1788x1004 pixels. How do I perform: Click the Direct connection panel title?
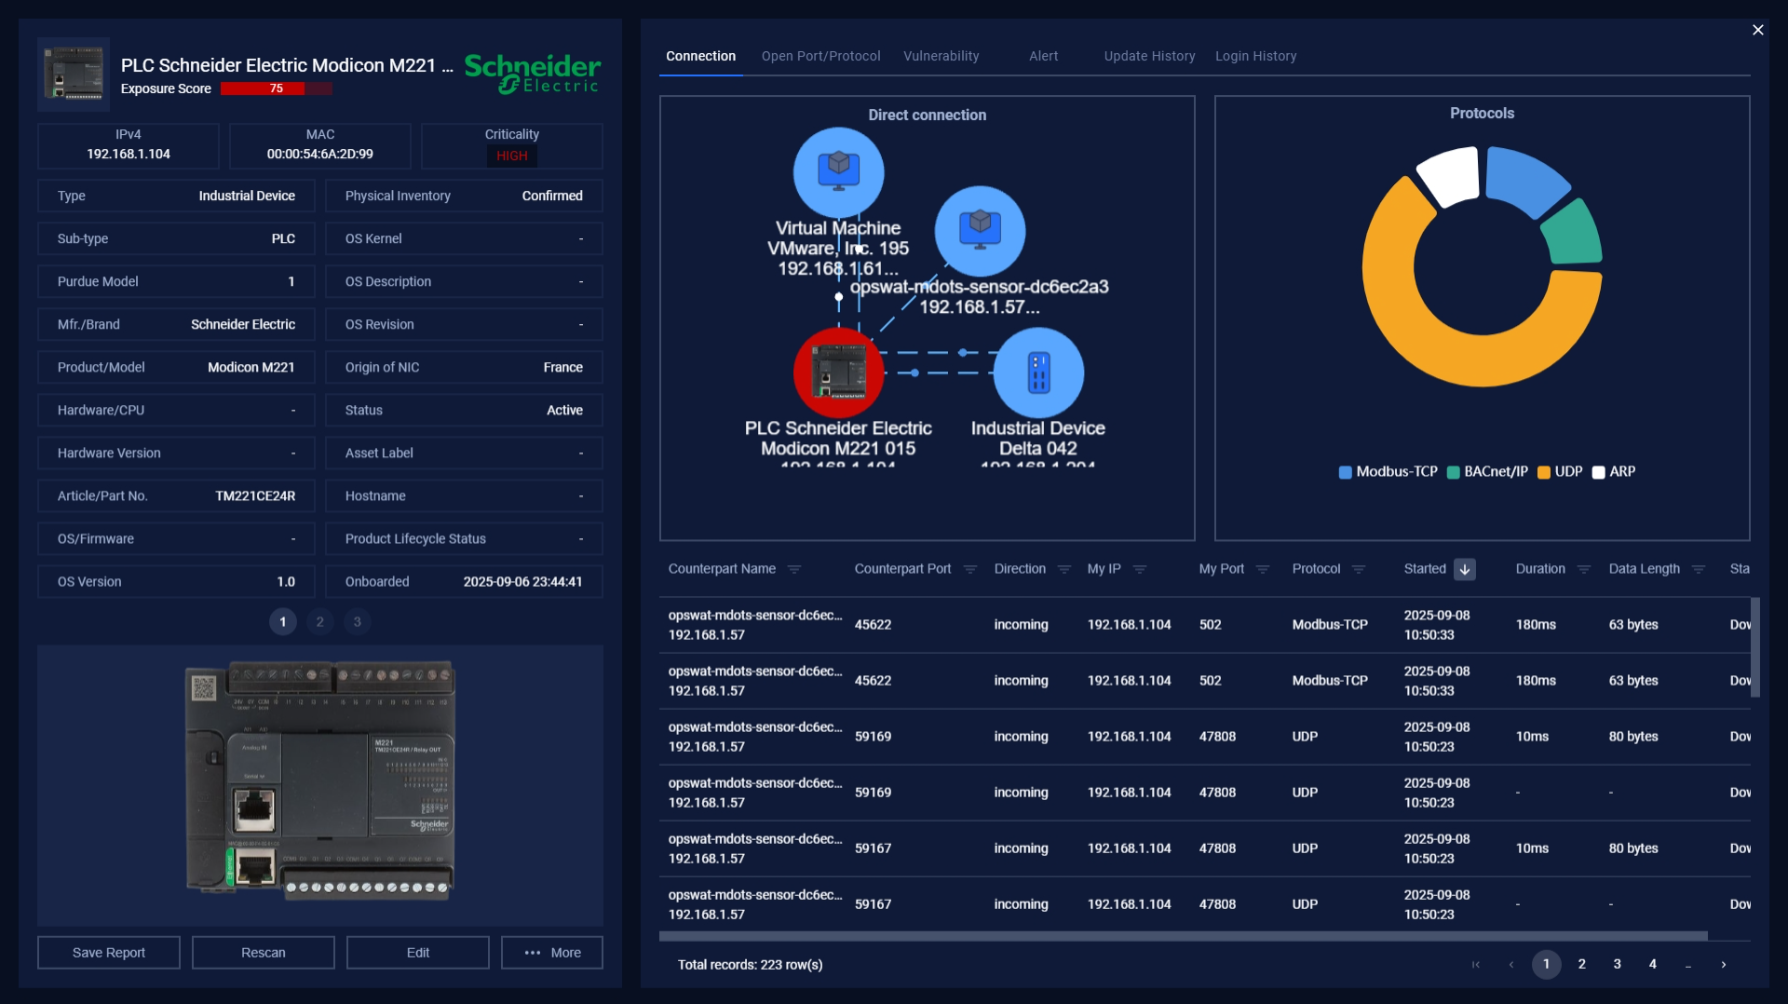coord(927,115)
